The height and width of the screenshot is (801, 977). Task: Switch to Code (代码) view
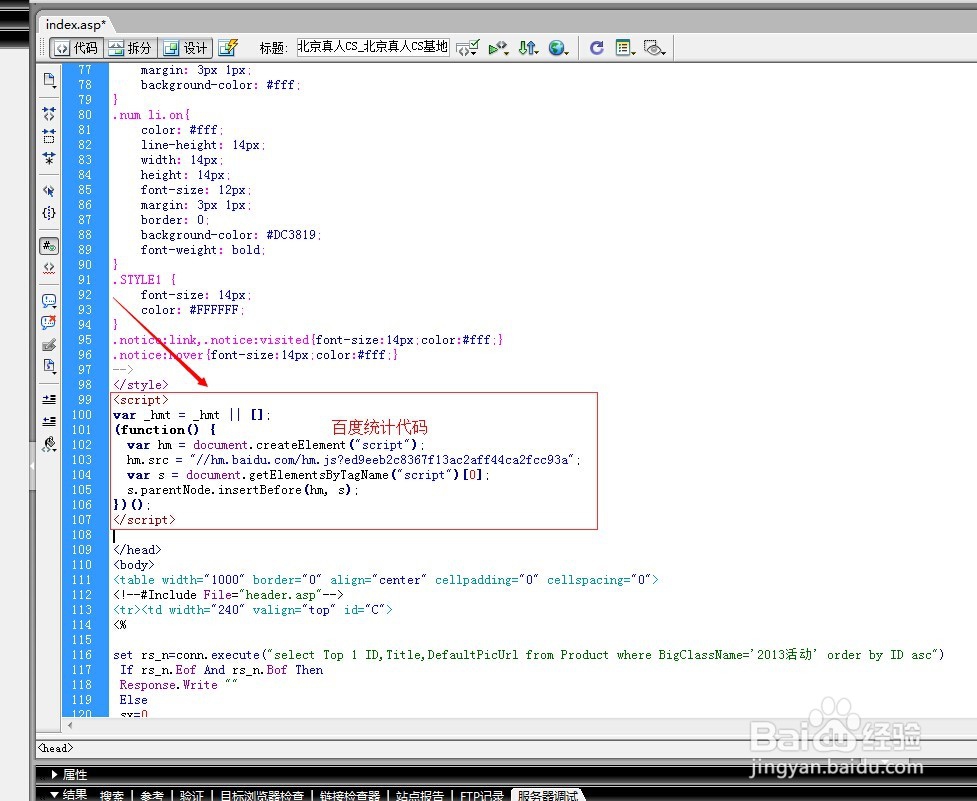coord(76,48)
